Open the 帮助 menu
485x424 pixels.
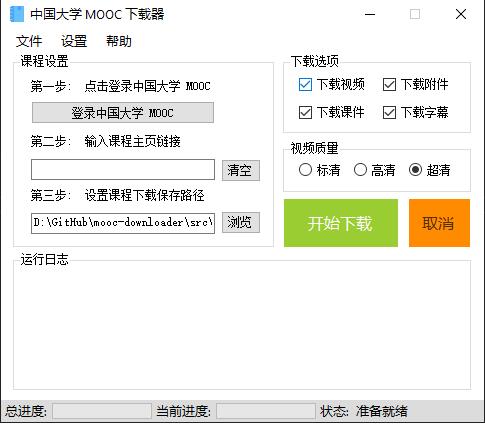tap(118, 41)
